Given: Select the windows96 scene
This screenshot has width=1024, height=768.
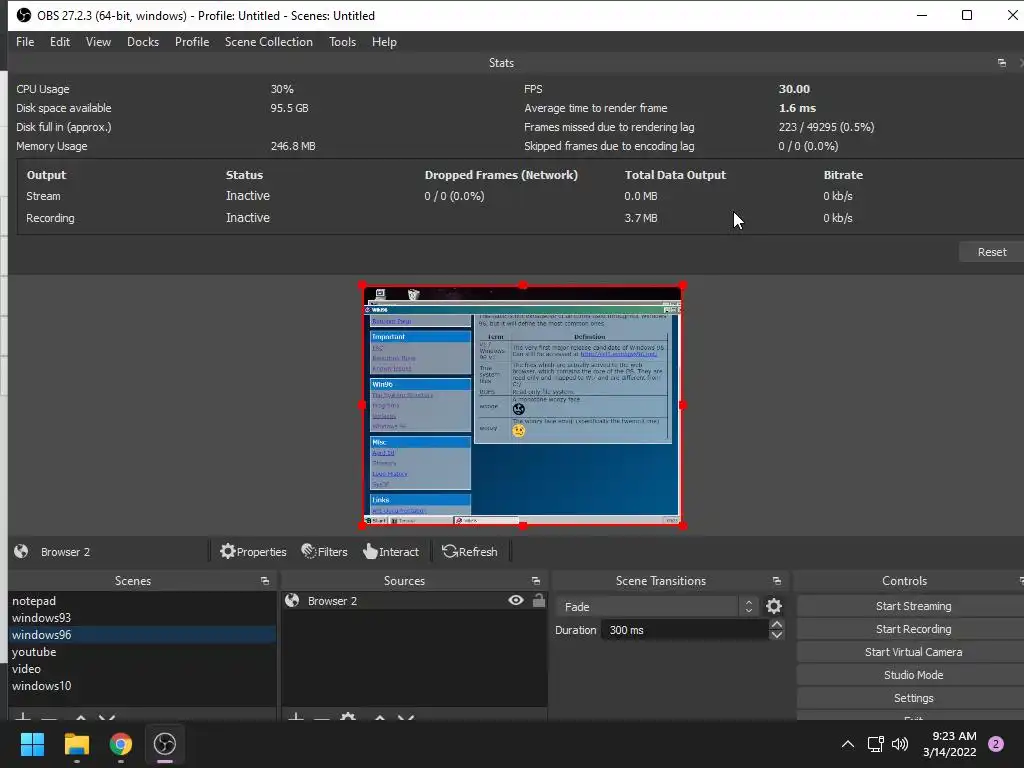Looking at the screenshot, I should pos(142,635).
